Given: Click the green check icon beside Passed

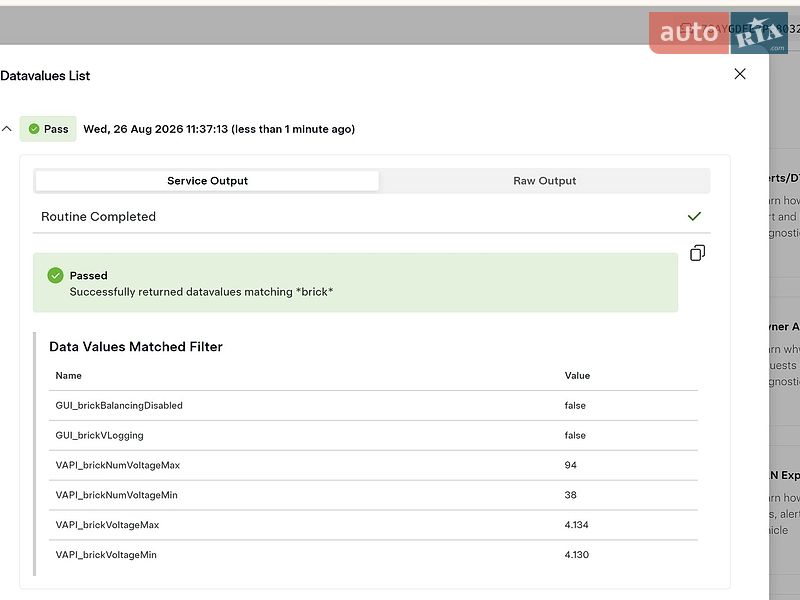Looking at the screenshot, I should (55, 276).
